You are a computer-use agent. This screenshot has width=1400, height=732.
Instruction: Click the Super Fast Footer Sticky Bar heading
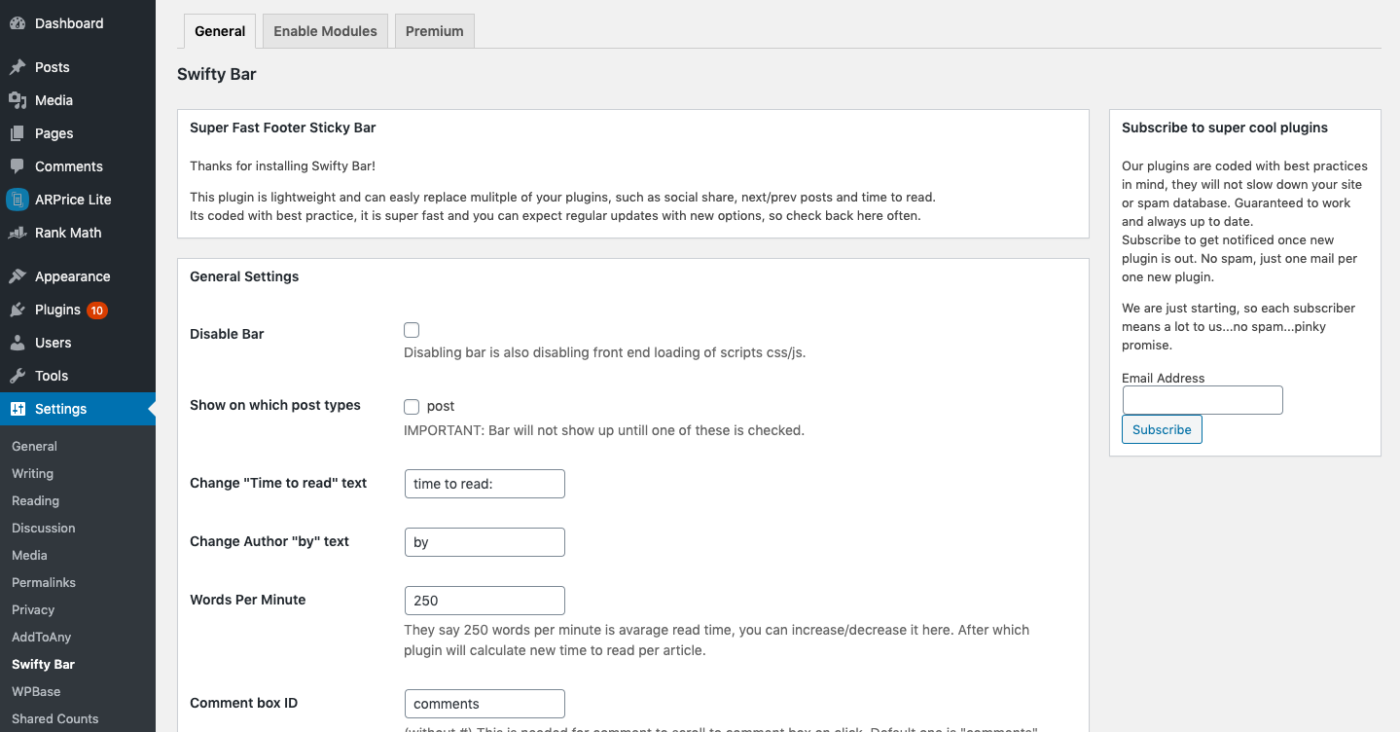(x=283, y=128)
